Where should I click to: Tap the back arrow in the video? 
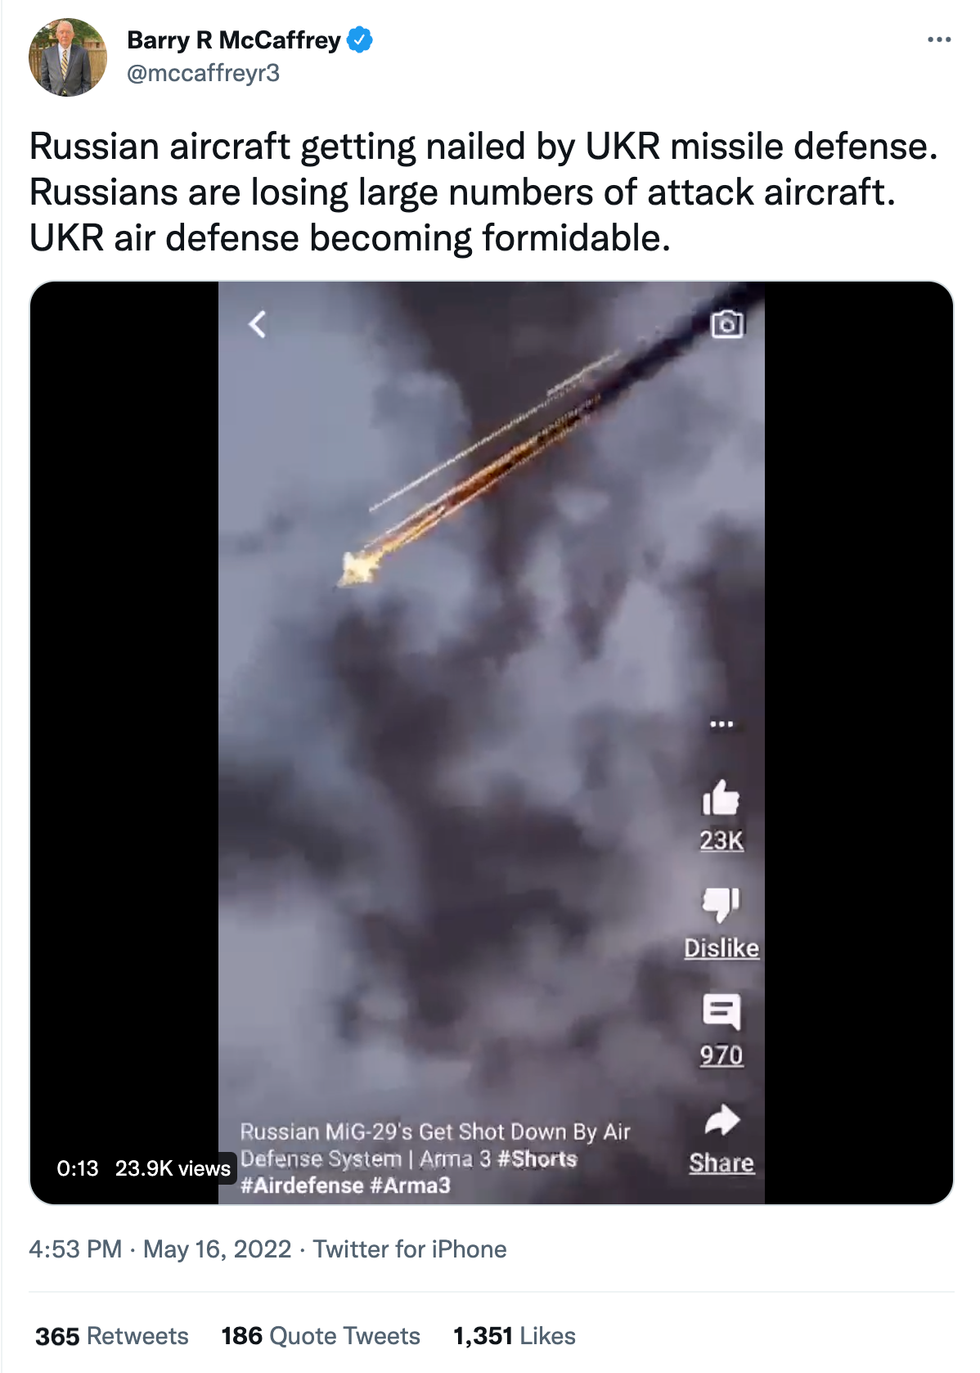258,324
